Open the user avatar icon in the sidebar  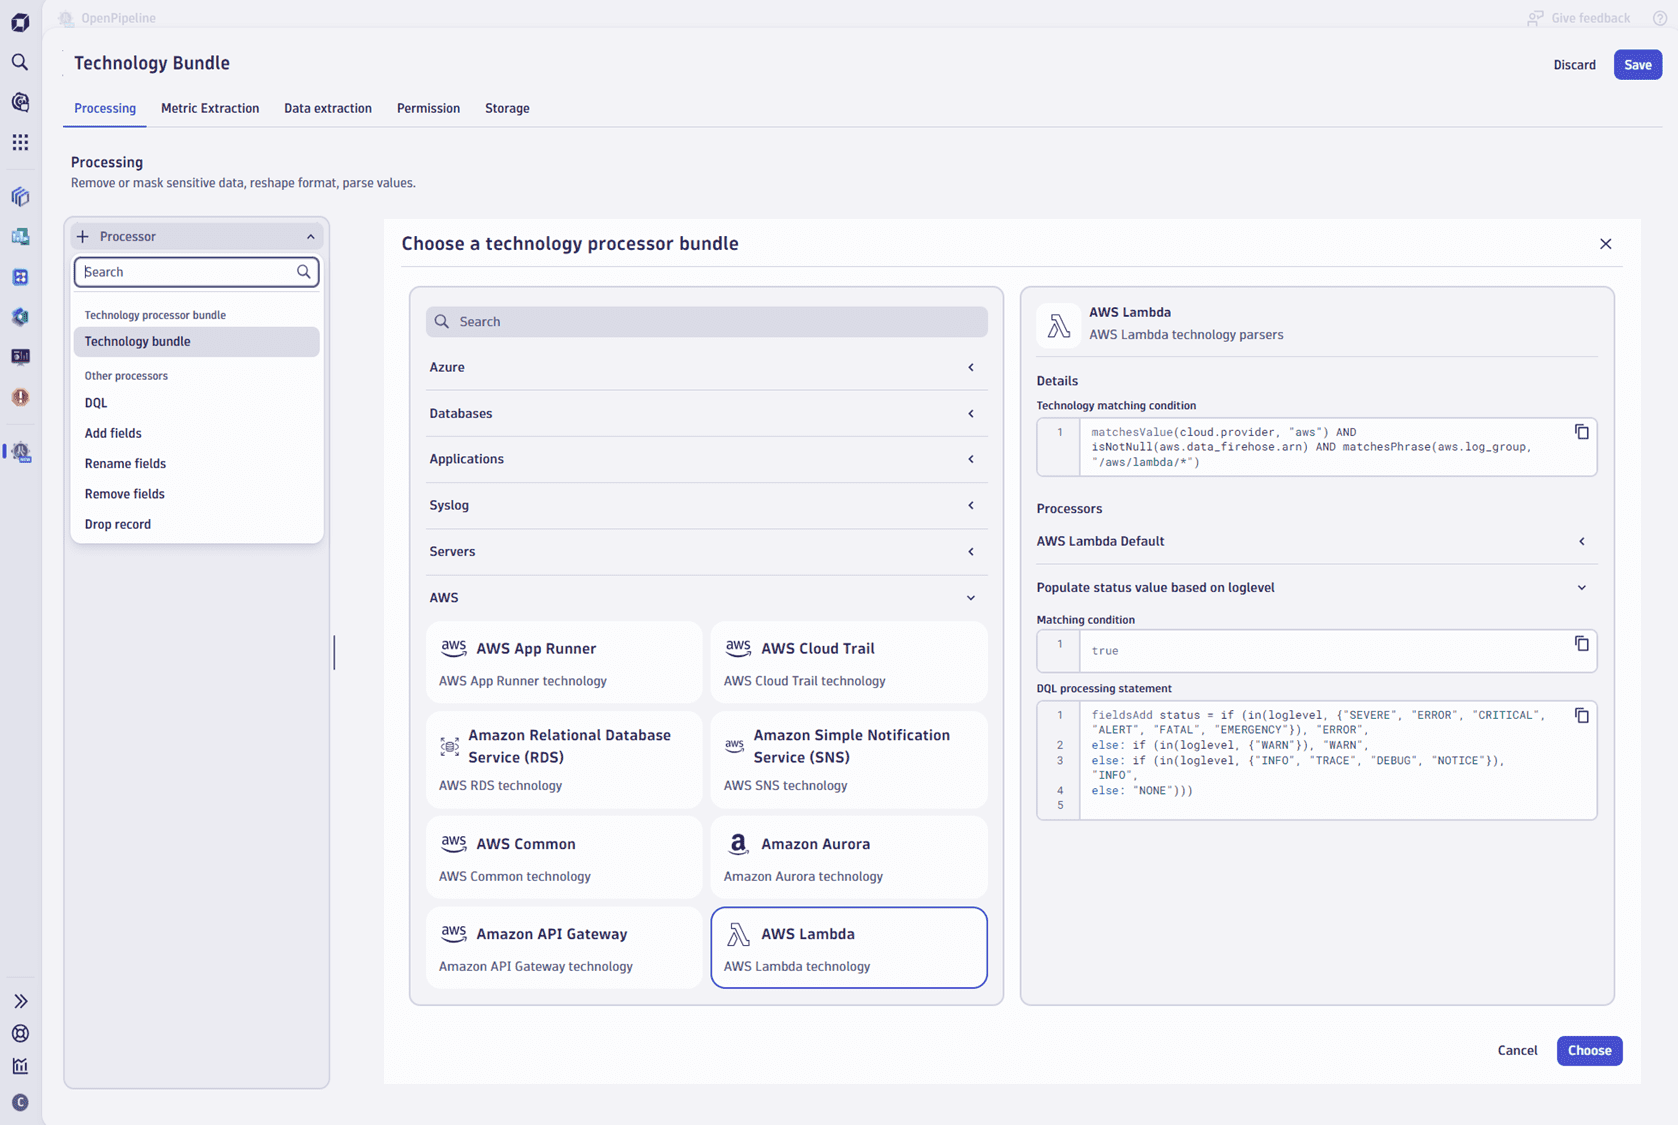[20, 1102]
